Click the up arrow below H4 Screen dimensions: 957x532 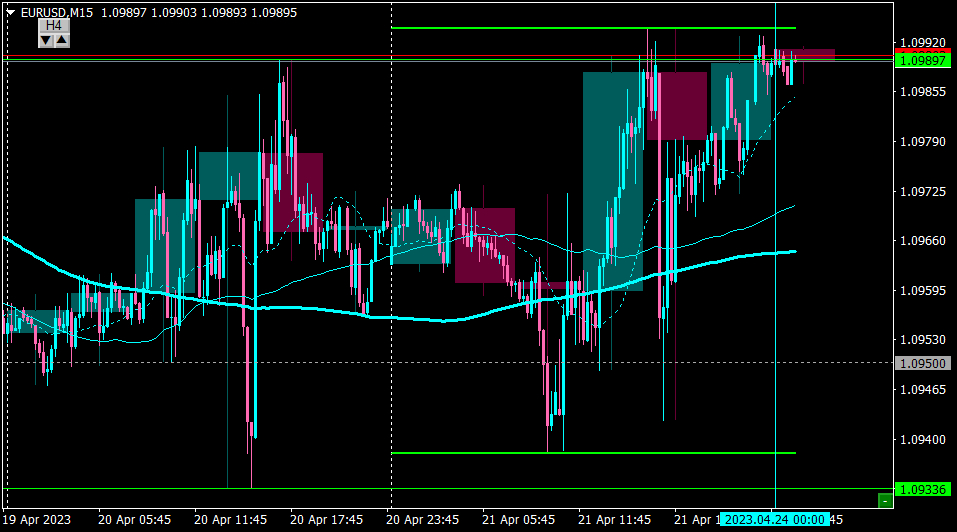point(62,41)
